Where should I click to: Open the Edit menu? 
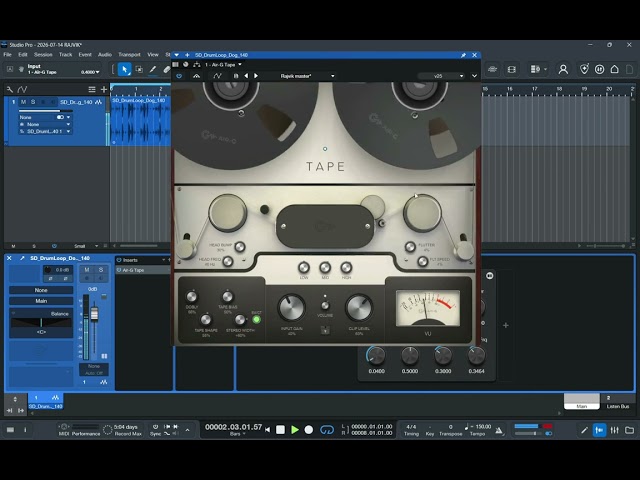tap(22, 55)
